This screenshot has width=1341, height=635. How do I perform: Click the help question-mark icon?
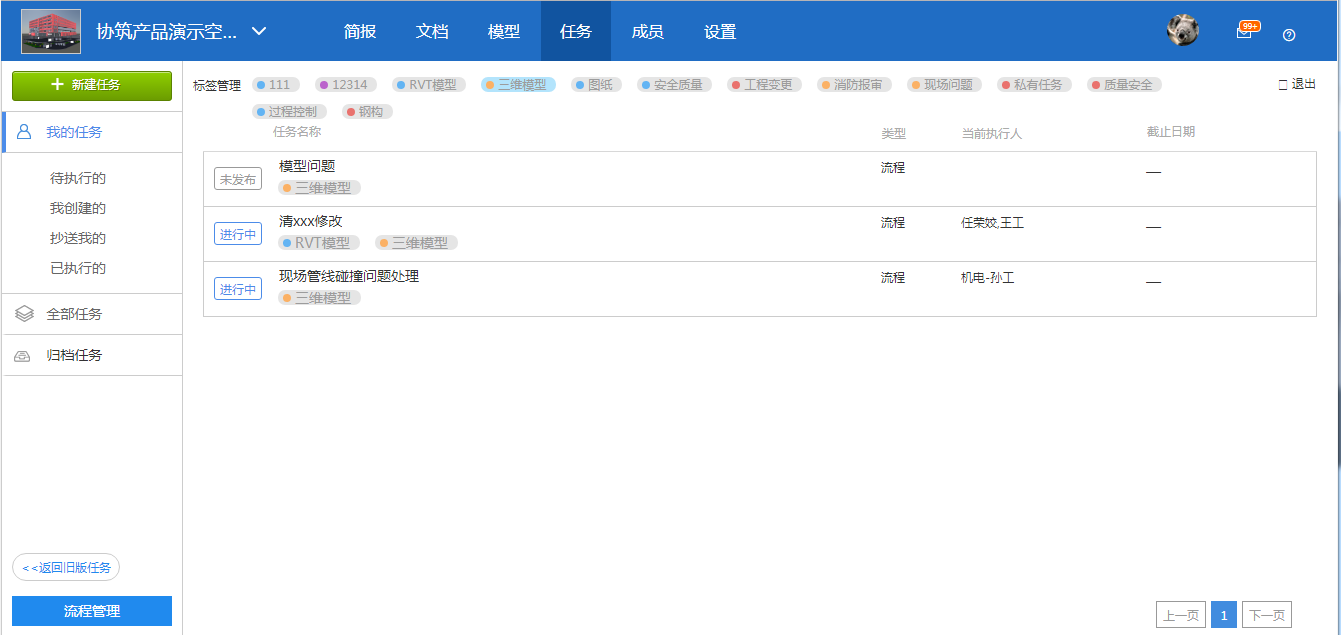pos(1289,33)
